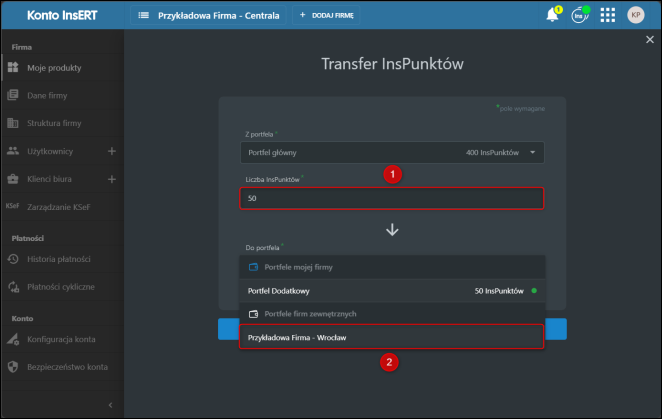Collapse the left sidebar with the chevron
Screen dimensions: 662x419
(111, 405)
